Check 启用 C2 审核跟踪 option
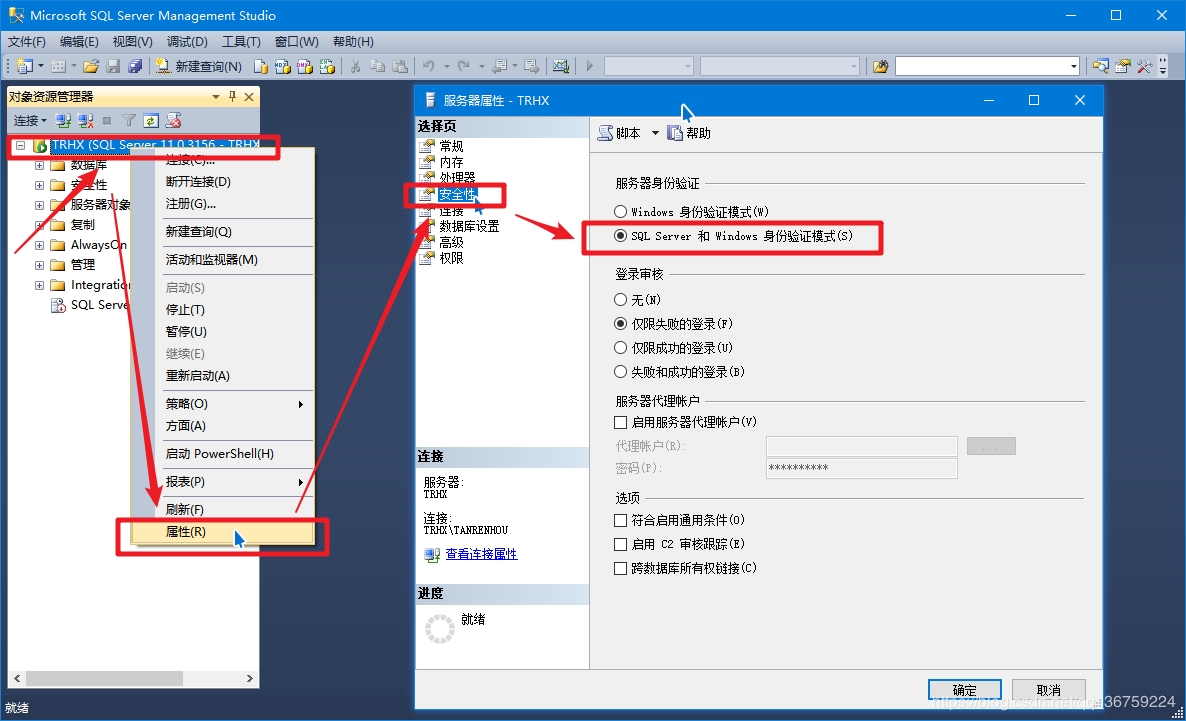Viewport: 1186px width, 721px height. click(621, 545)
